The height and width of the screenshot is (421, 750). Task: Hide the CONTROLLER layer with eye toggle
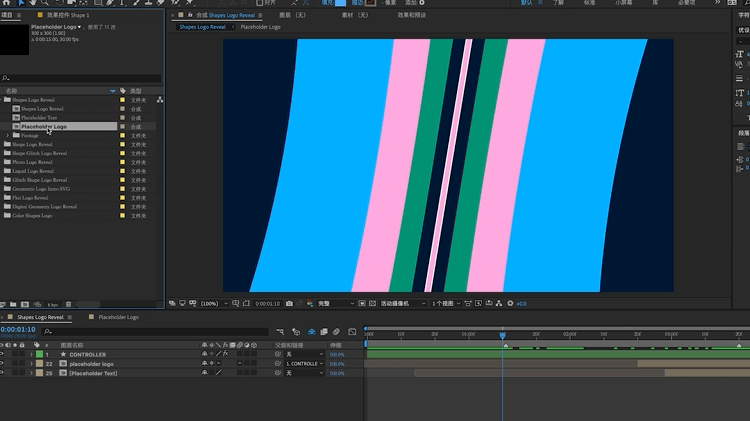(x=3, y=354)
